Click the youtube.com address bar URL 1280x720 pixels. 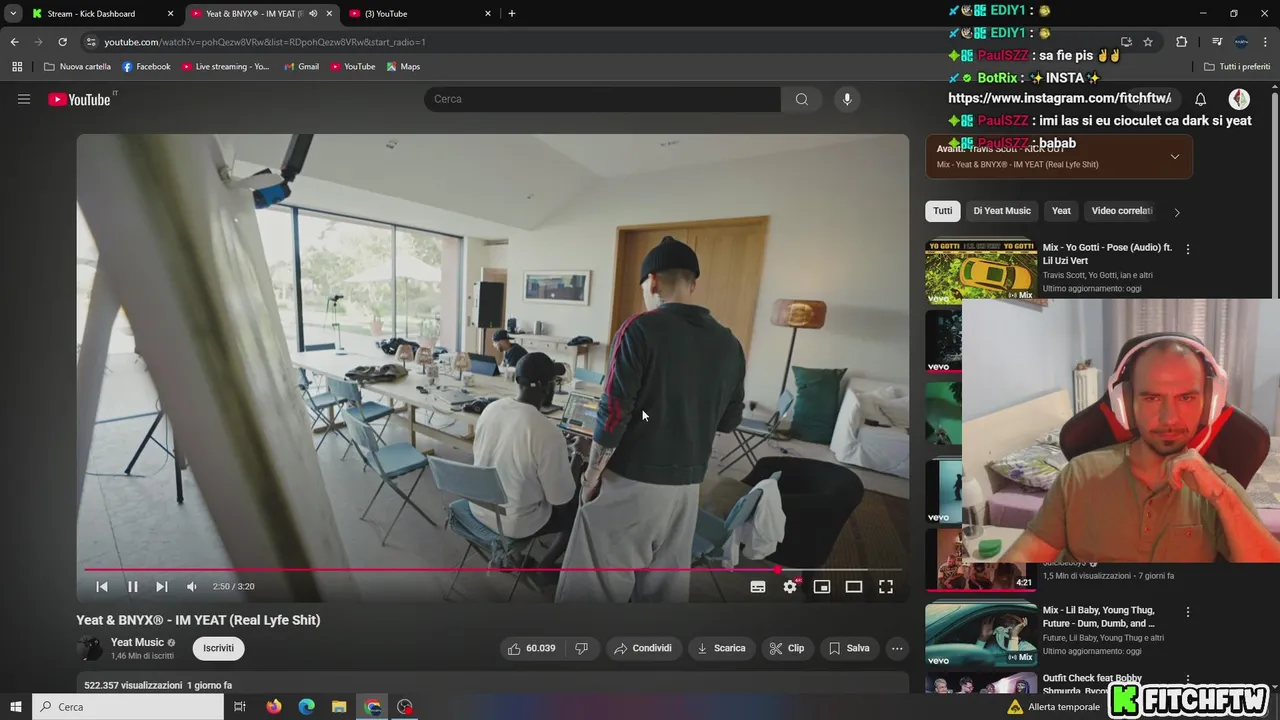tap(265, 42)
